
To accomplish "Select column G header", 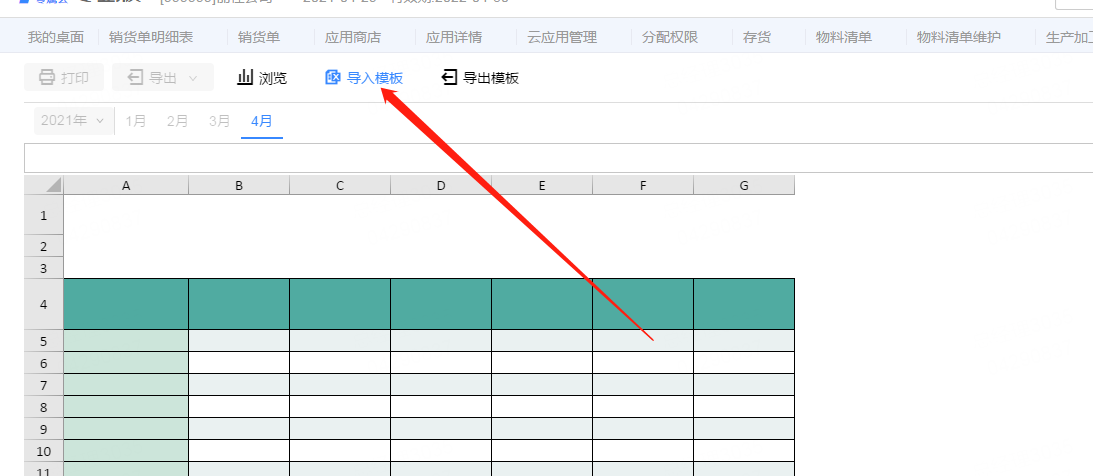I will 744,185.
